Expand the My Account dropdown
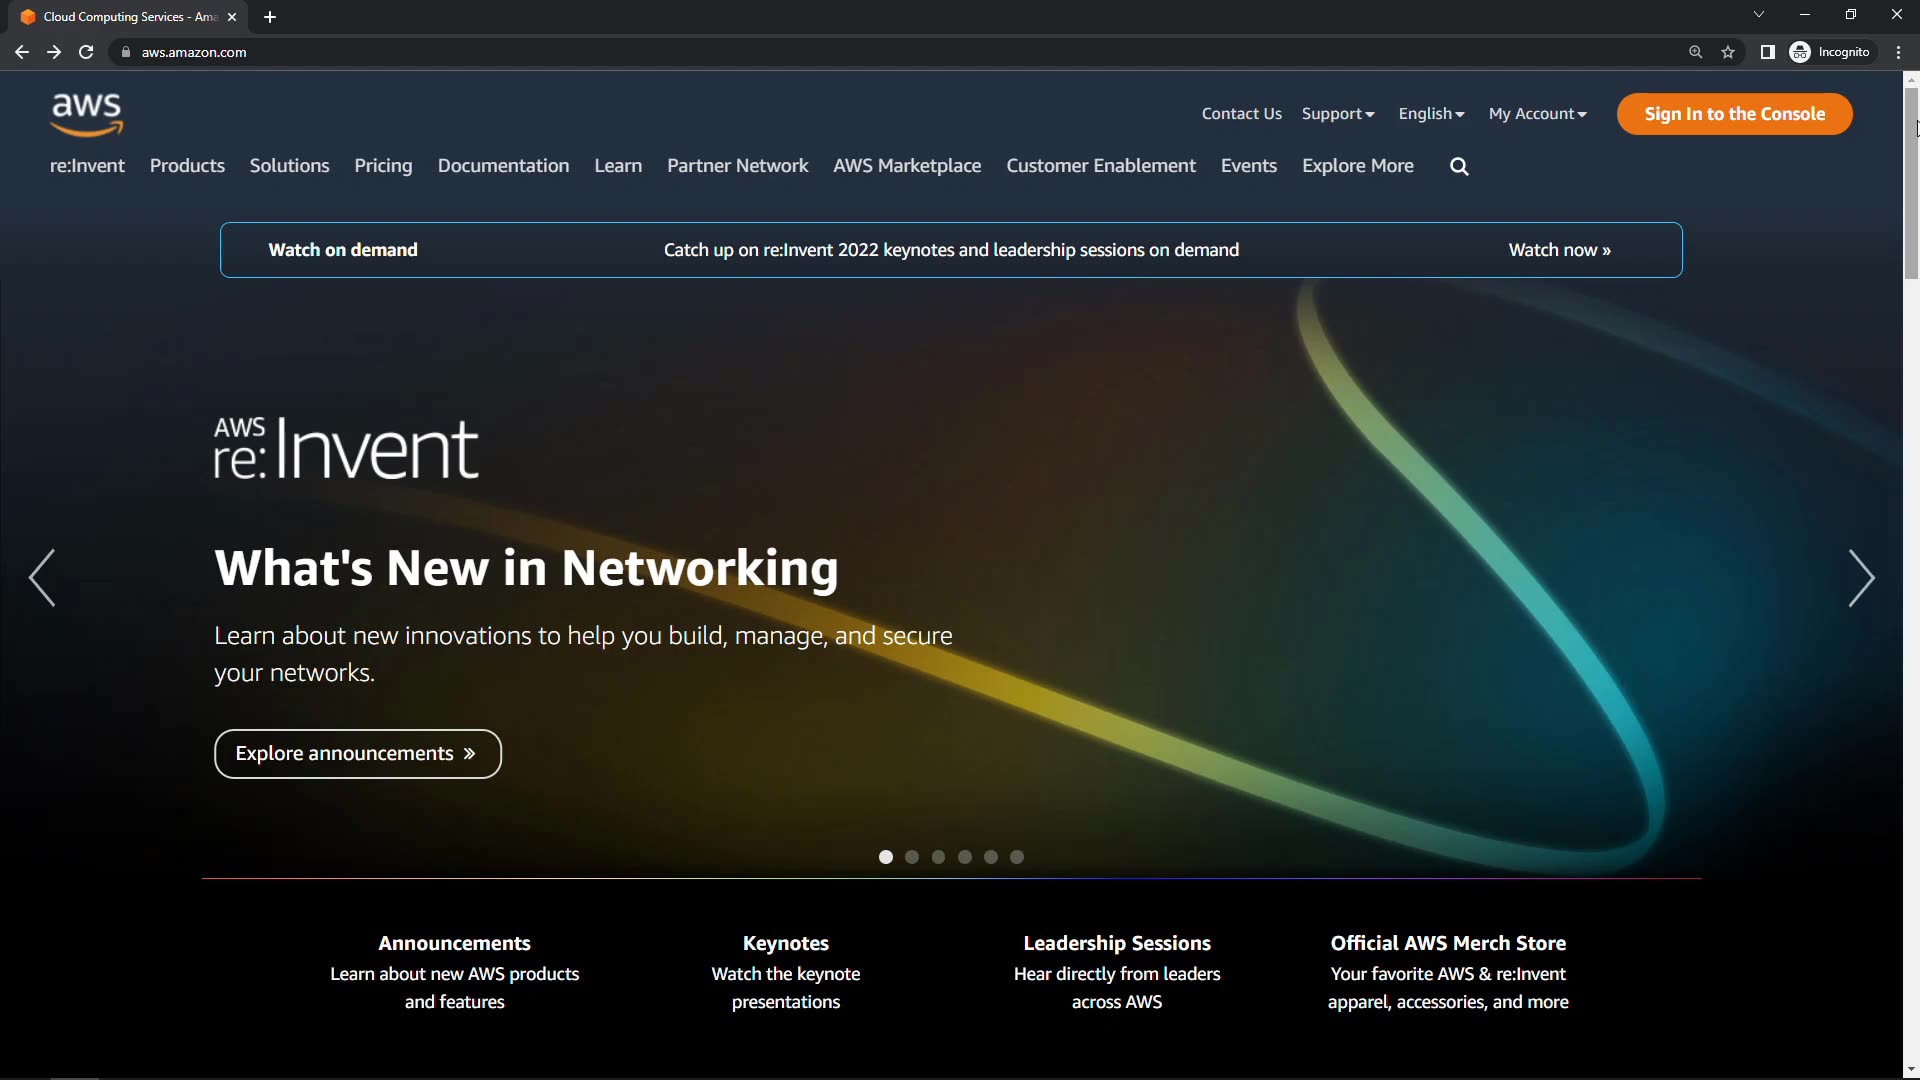Screen dimensions: 1920x1080 point(1537,114)
